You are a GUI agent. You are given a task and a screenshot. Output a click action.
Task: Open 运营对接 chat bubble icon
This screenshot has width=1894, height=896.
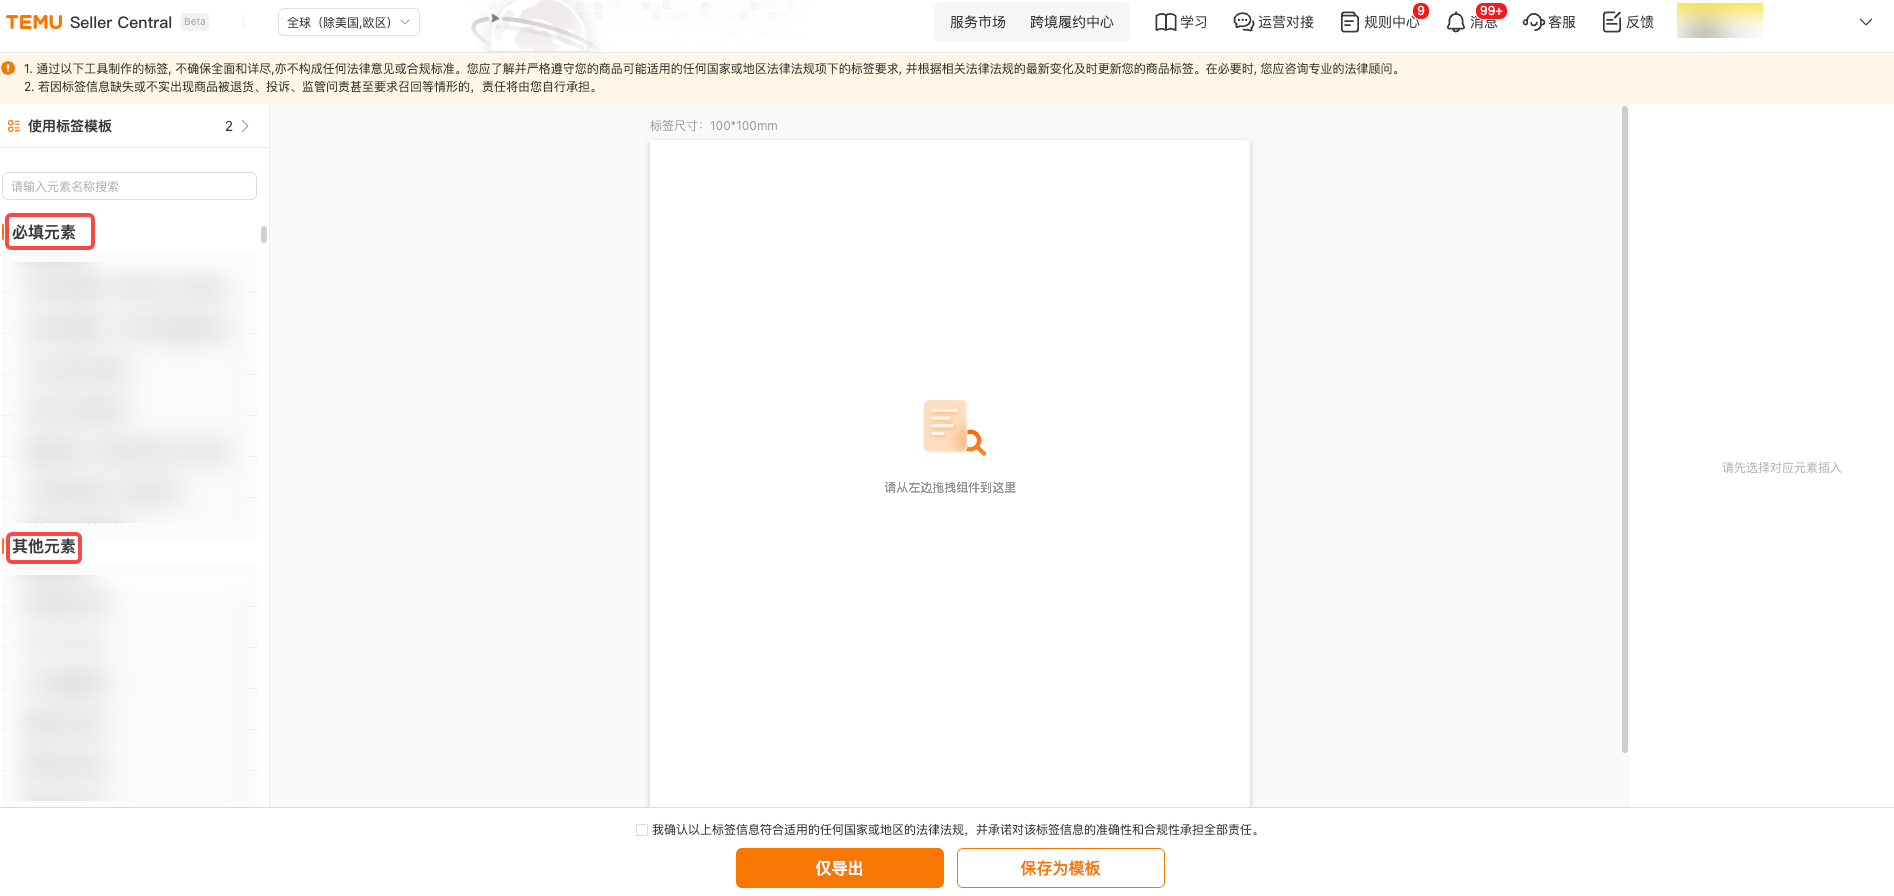[1243, 22]
